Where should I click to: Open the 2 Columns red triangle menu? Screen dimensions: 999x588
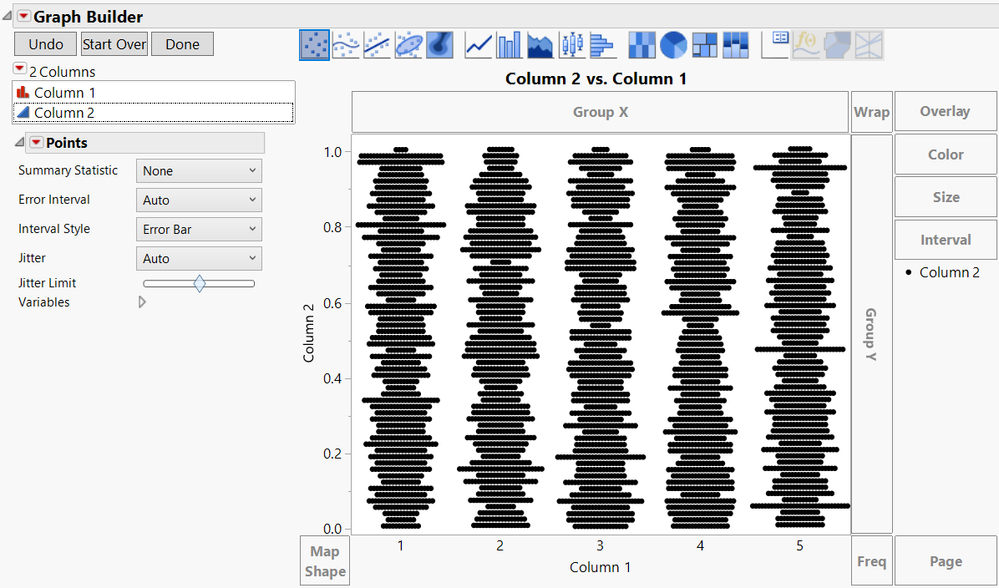[x=20, y=69]
